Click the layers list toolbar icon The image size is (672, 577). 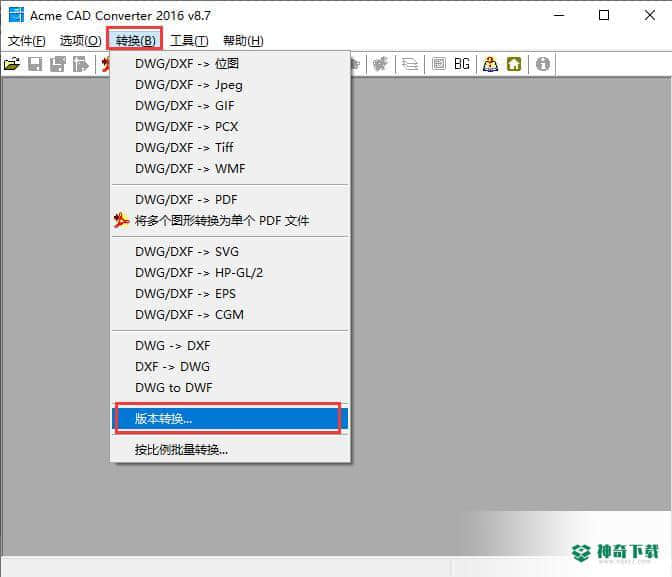coord(410,64)
